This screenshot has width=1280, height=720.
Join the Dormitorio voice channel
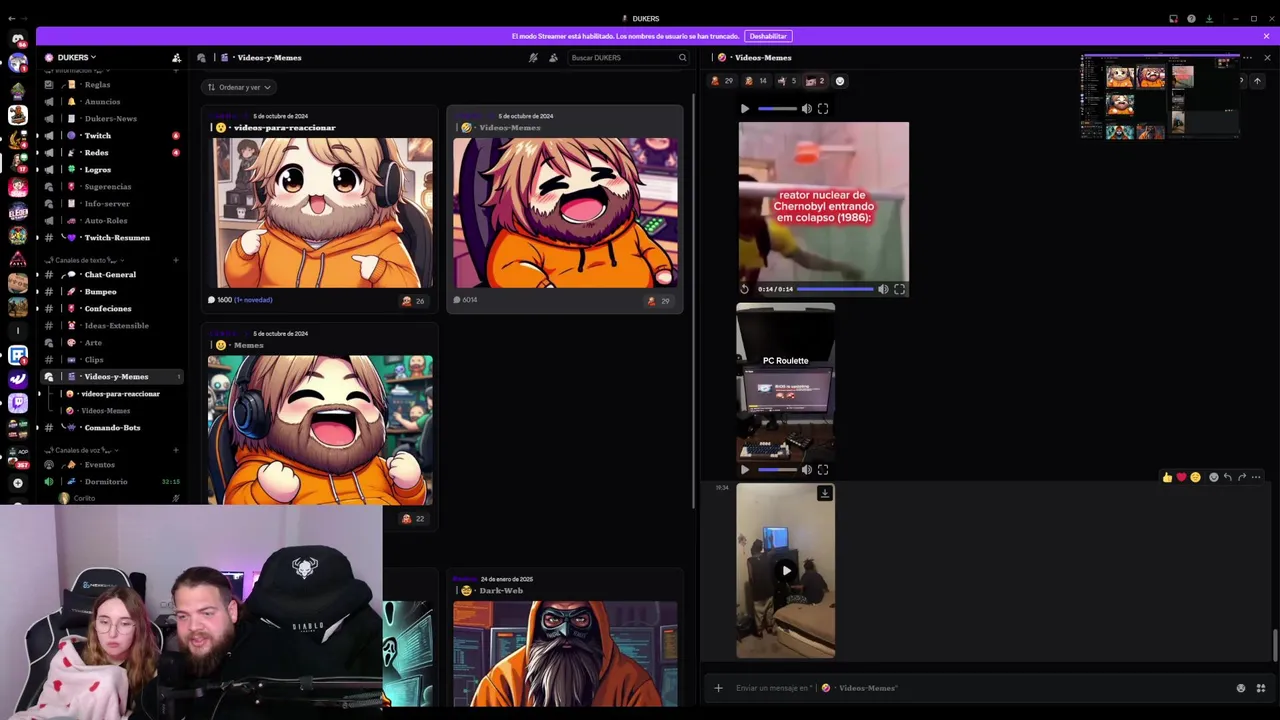click(105, 482)
